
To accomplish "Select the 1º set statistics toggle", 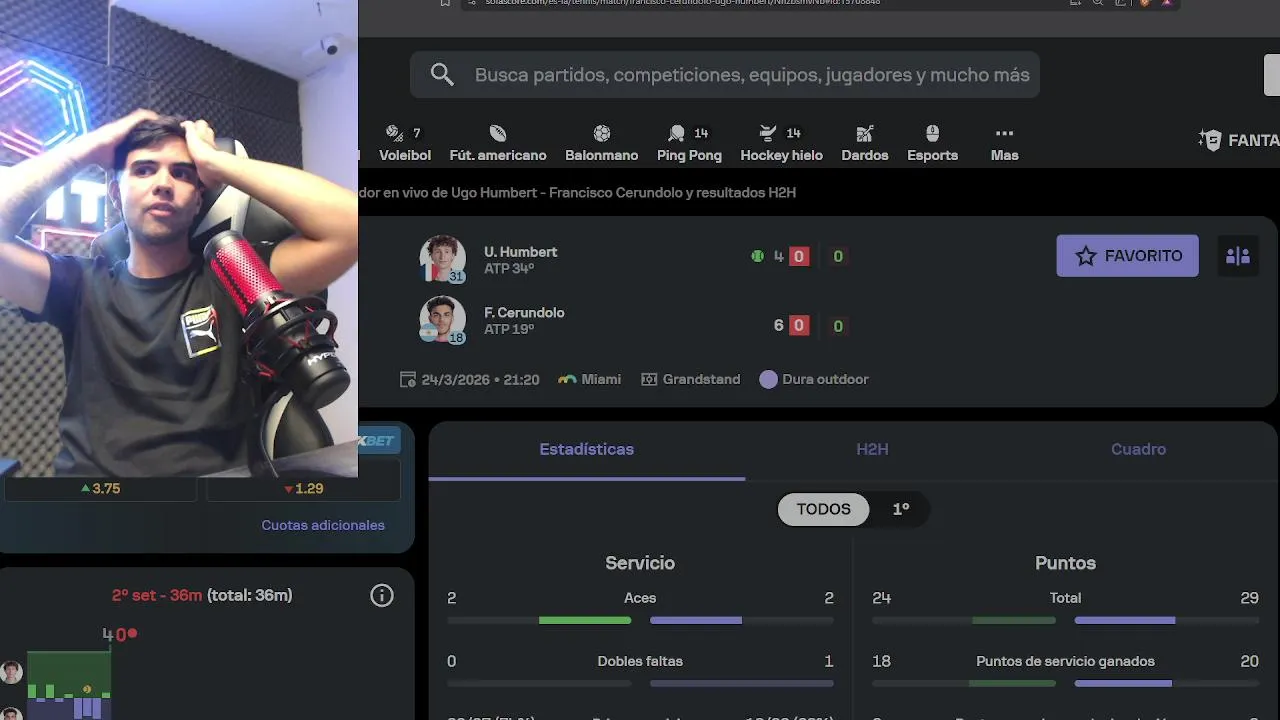I will click(900, 509).
